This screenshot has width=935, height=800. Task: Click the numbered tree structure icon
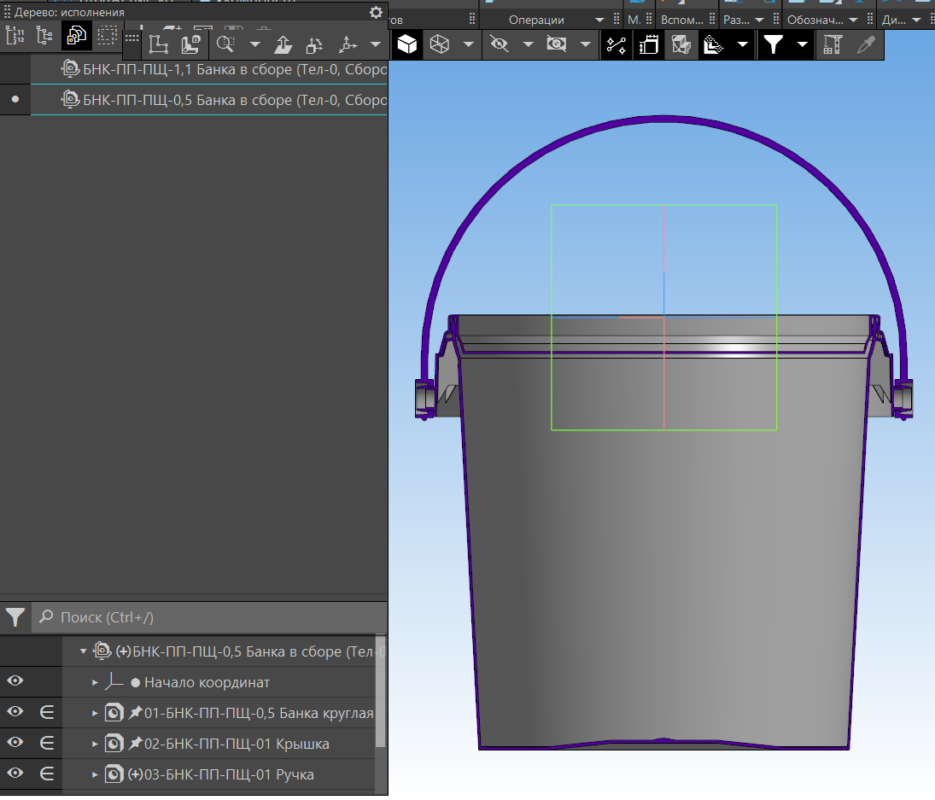pos(15,36)
